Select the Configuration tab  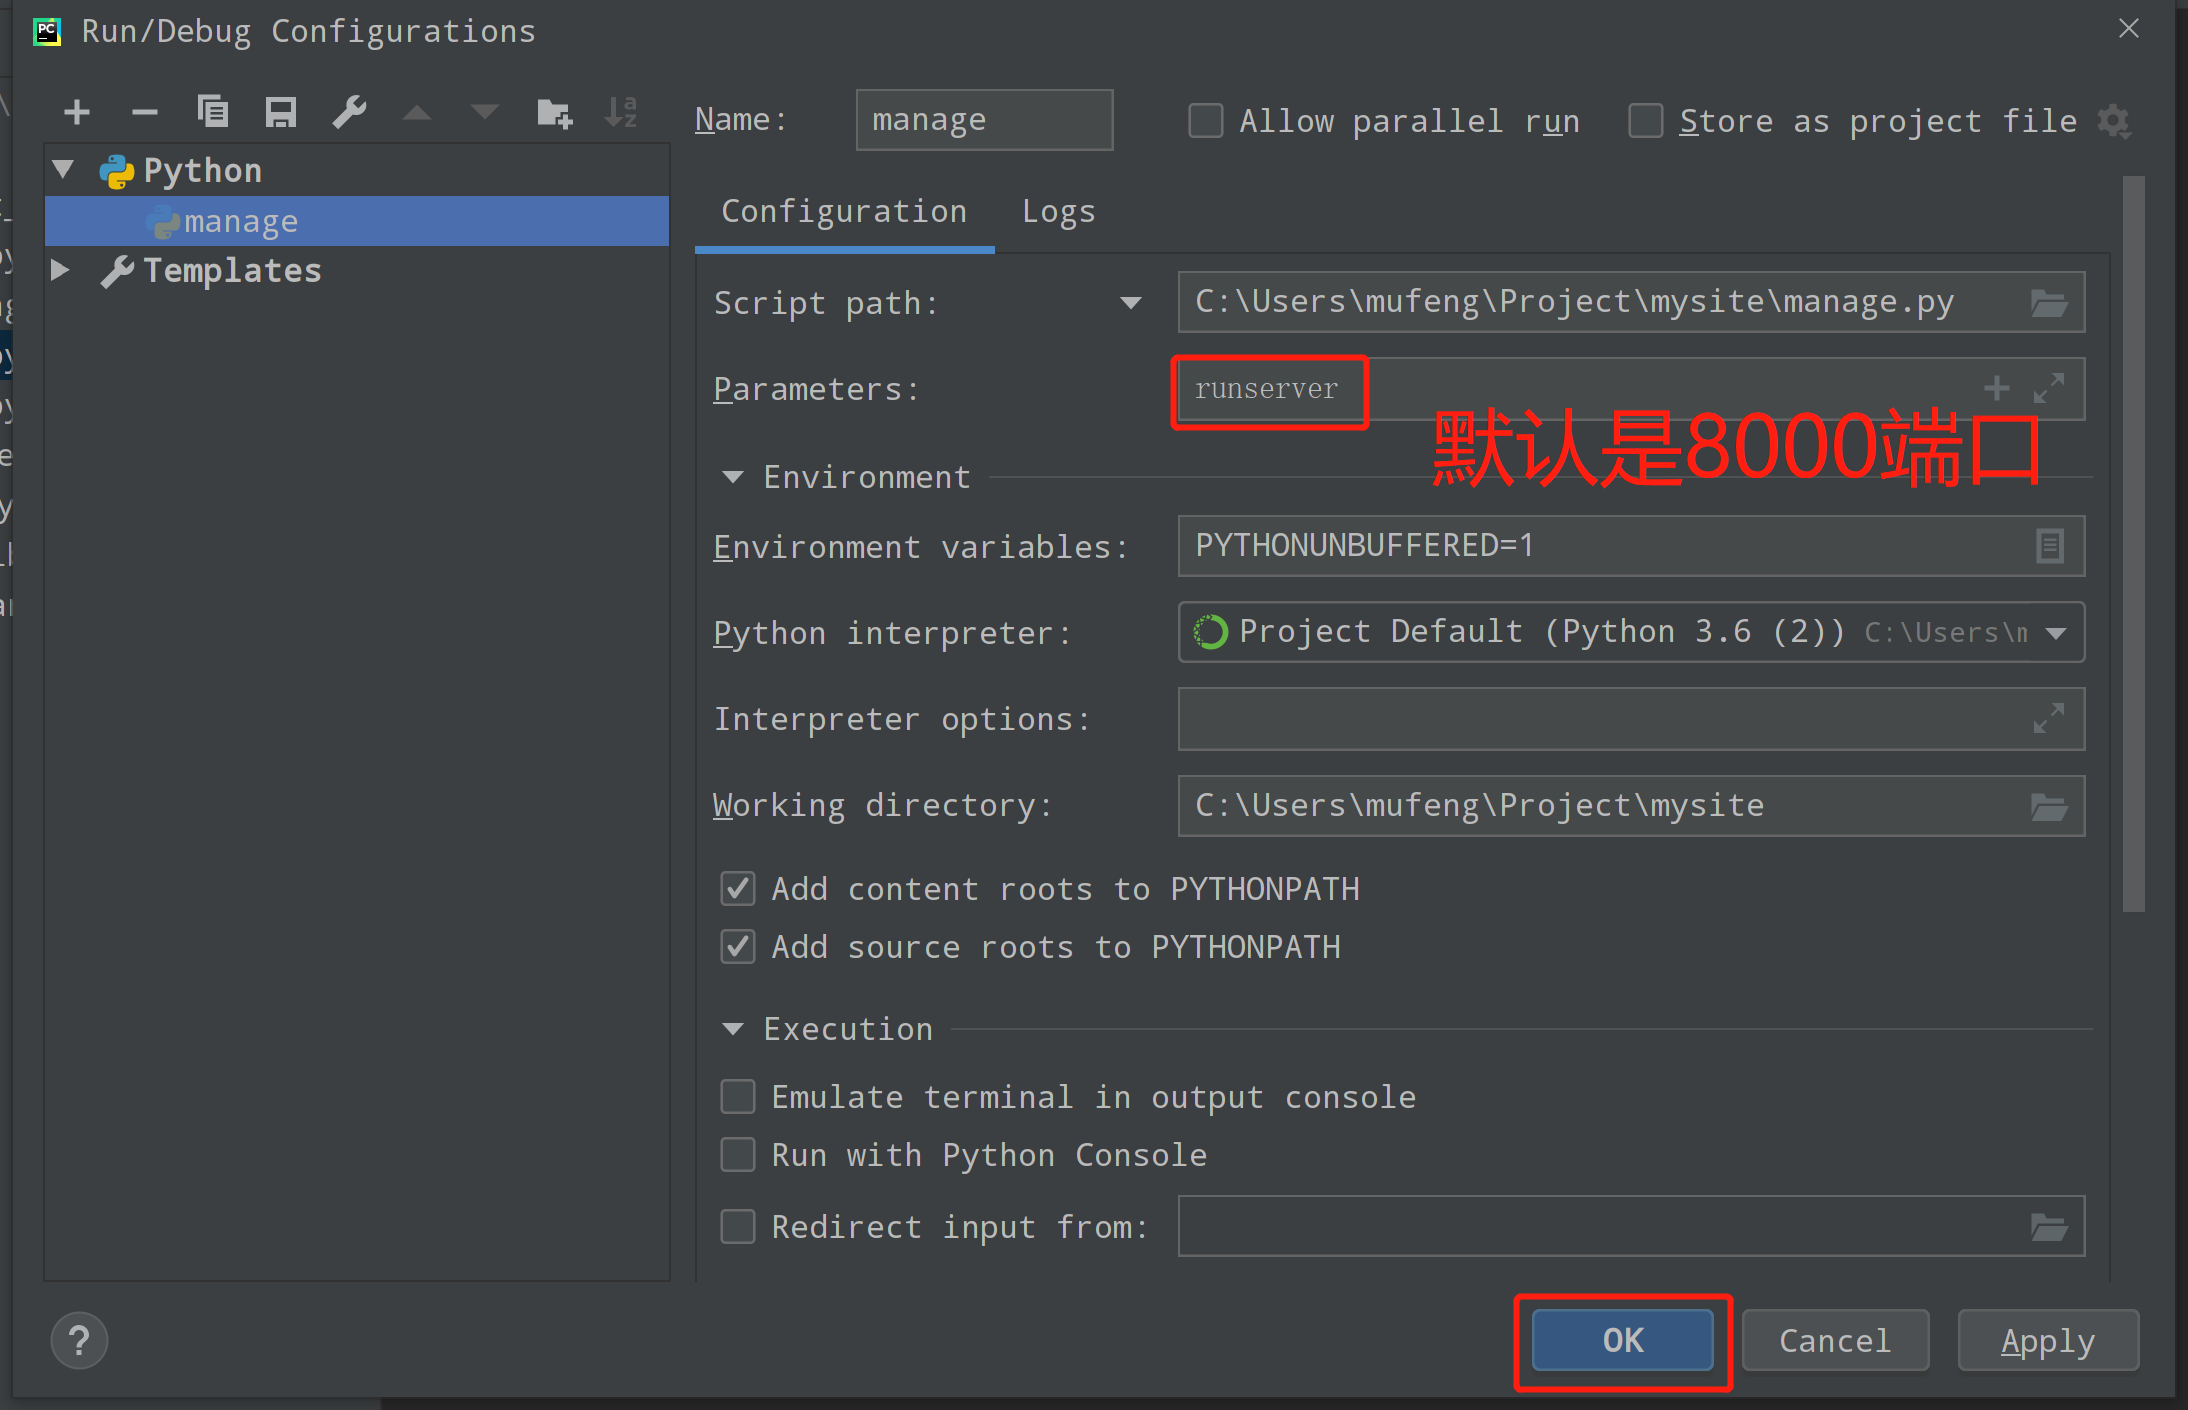click(x=844, y=212)
